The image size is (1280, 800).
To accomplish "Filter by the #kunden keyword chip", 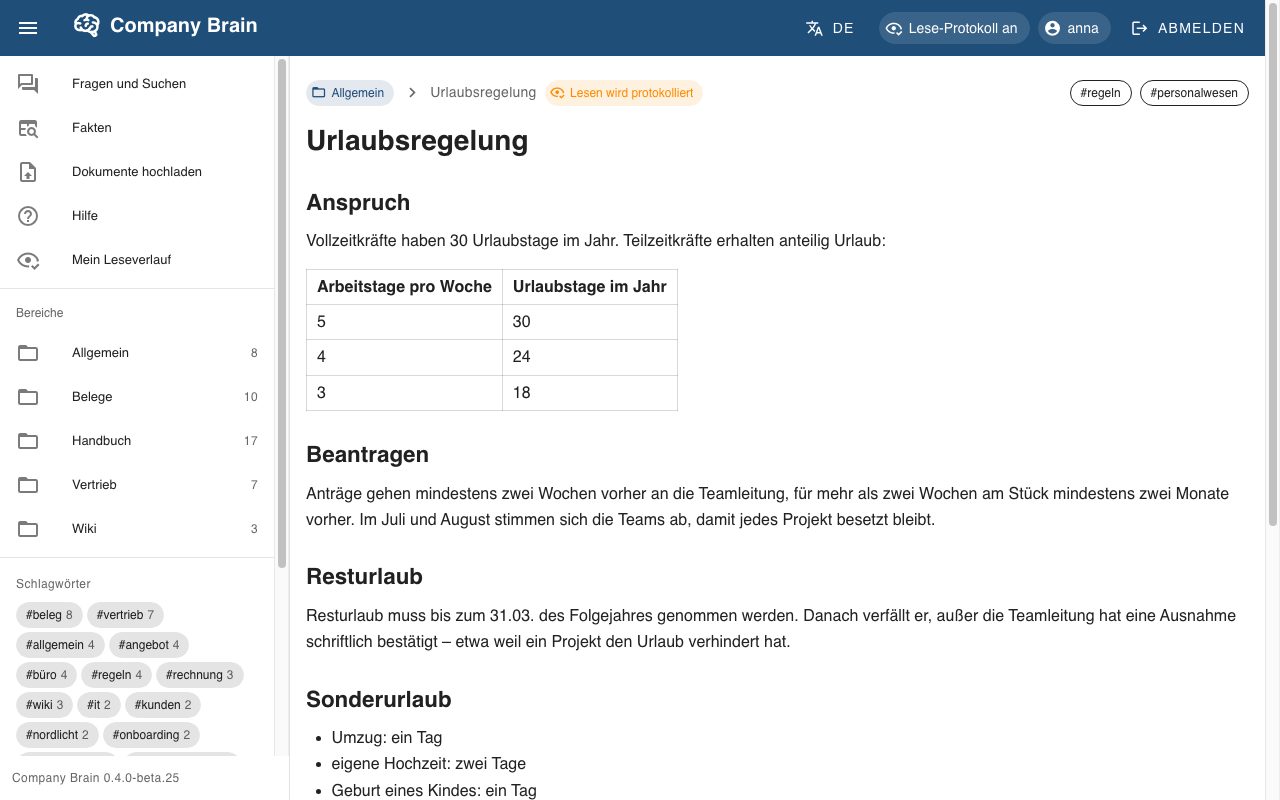I will (x=163, y=705).
